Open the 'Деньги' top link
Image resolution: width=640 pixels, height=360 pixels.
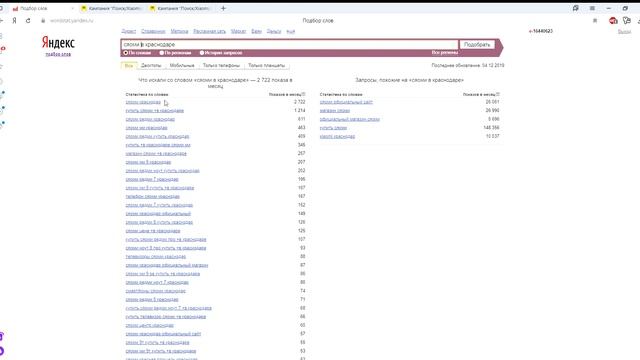click(274, 31)
